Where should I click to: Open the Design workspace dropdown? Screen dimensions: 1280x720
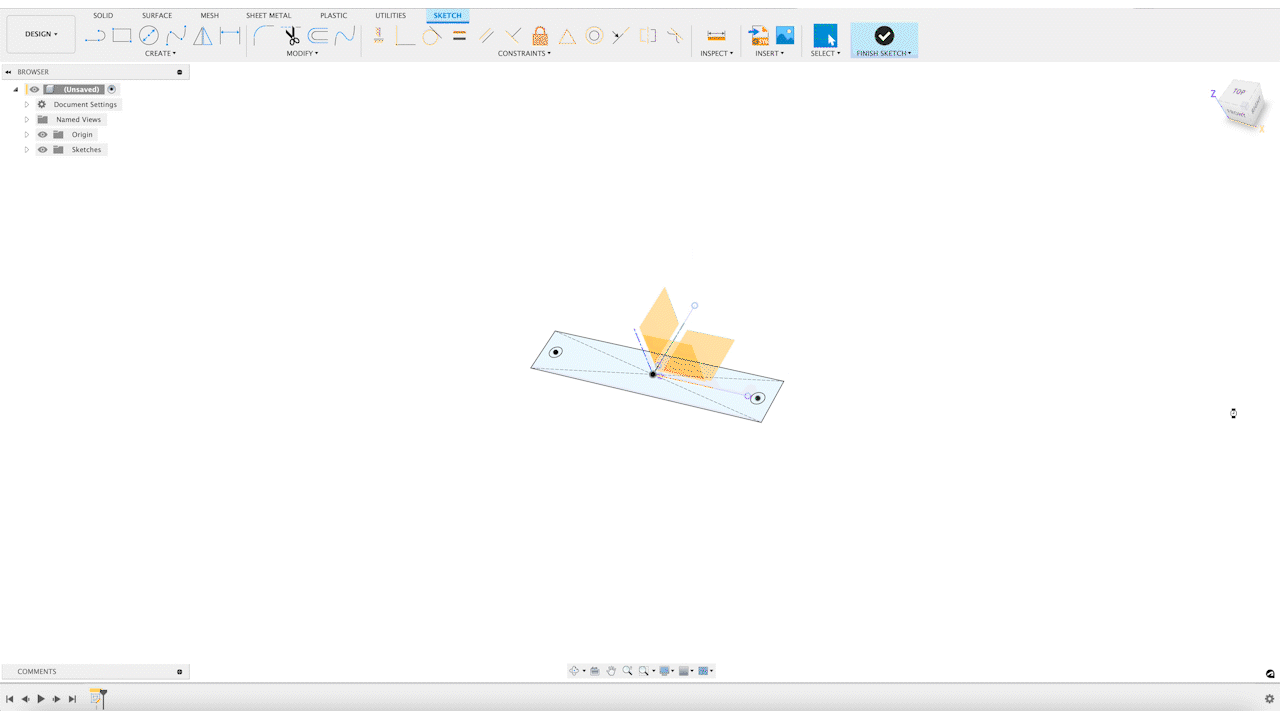41,34
